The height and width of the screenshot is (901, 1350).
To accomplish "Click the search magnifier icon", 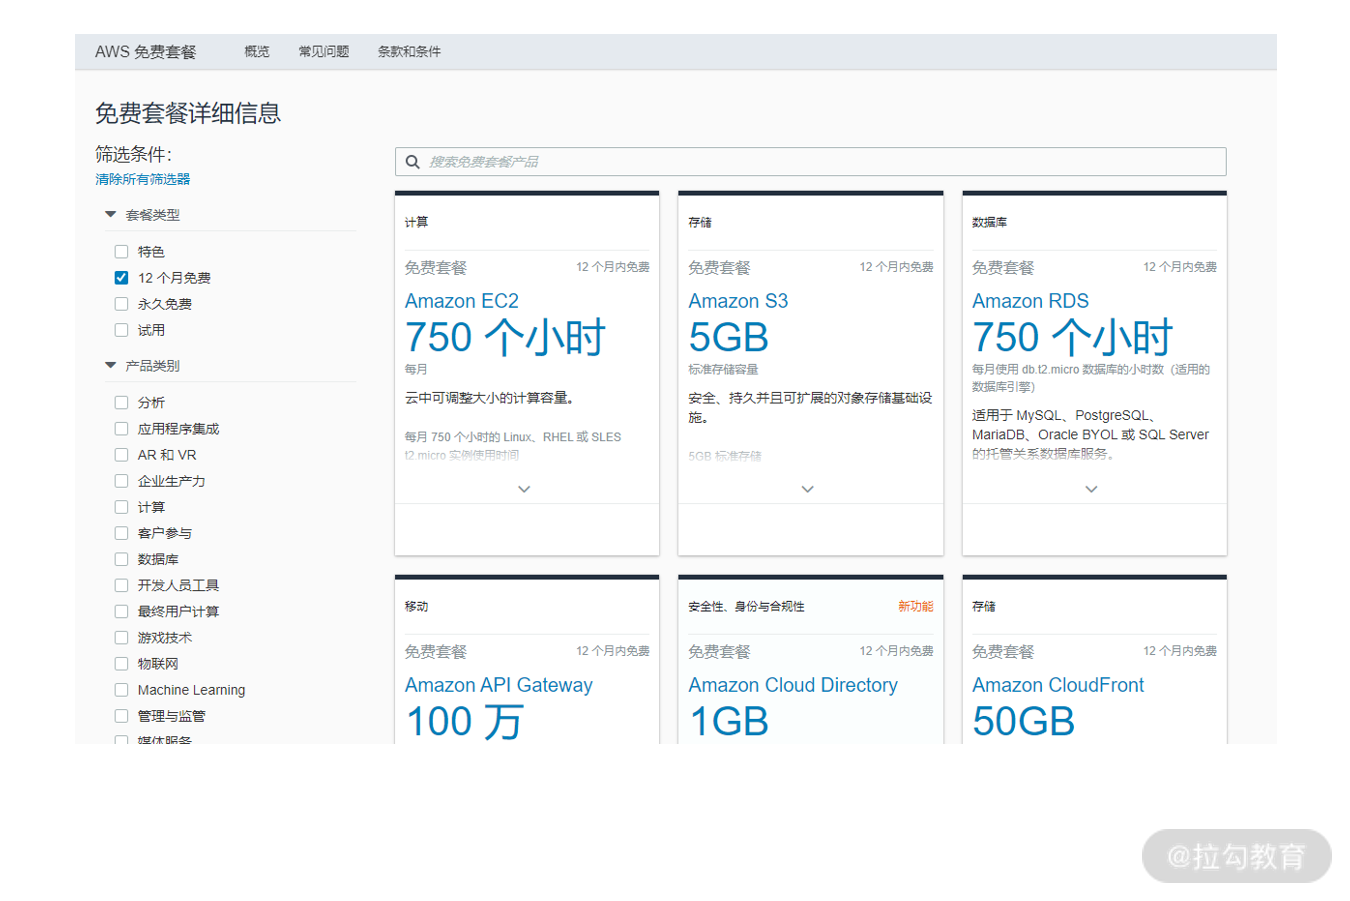I will click(412, 162).
